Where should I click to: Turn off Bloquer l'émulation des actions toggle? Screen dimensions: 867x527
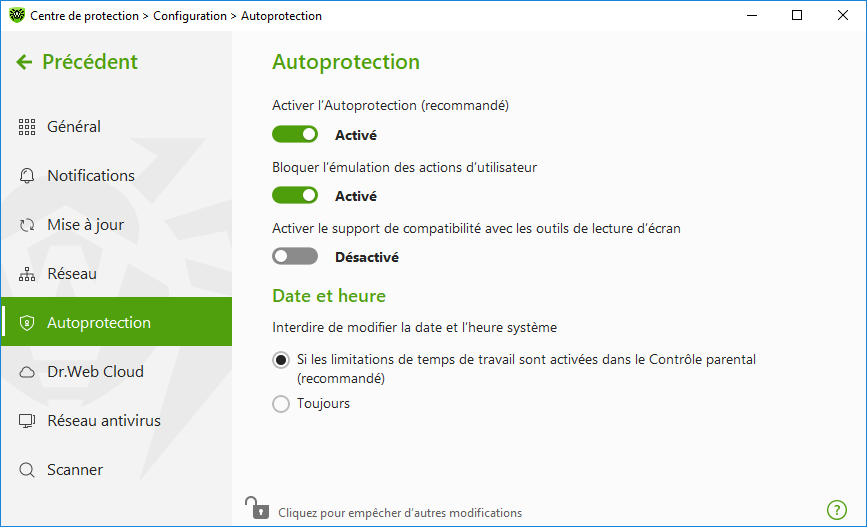(x=295, y=195)
